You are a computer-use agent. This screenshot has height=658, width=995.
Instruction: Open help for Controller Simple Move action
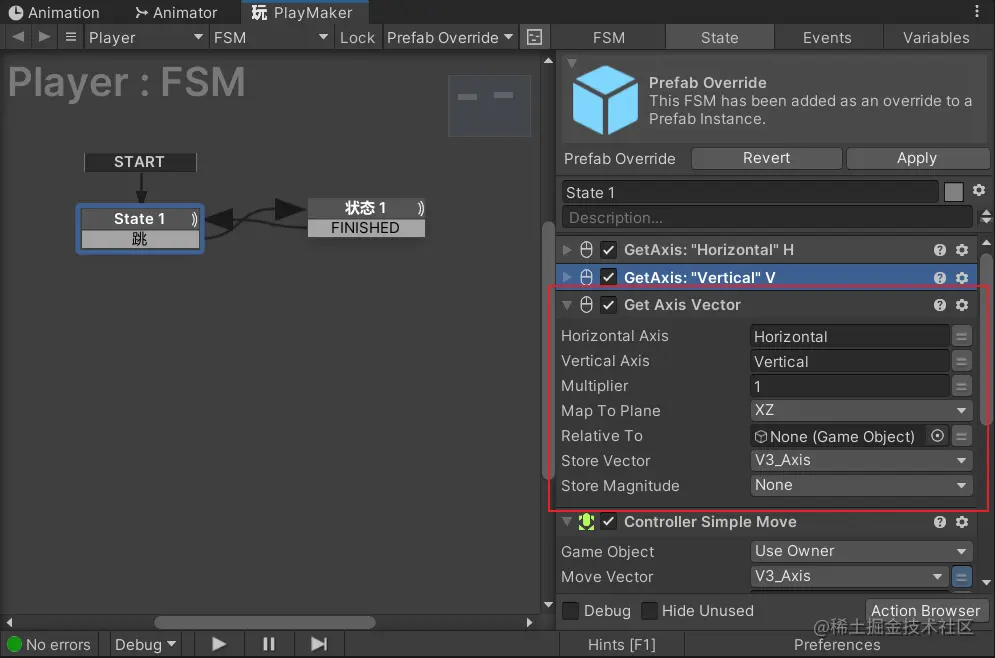point(940,522)
